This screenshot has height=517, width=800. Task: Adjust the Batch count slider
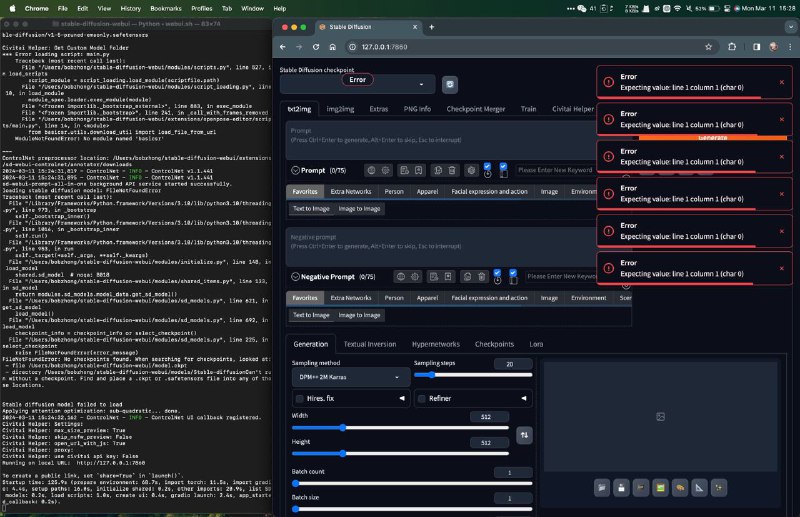point(412,483)
